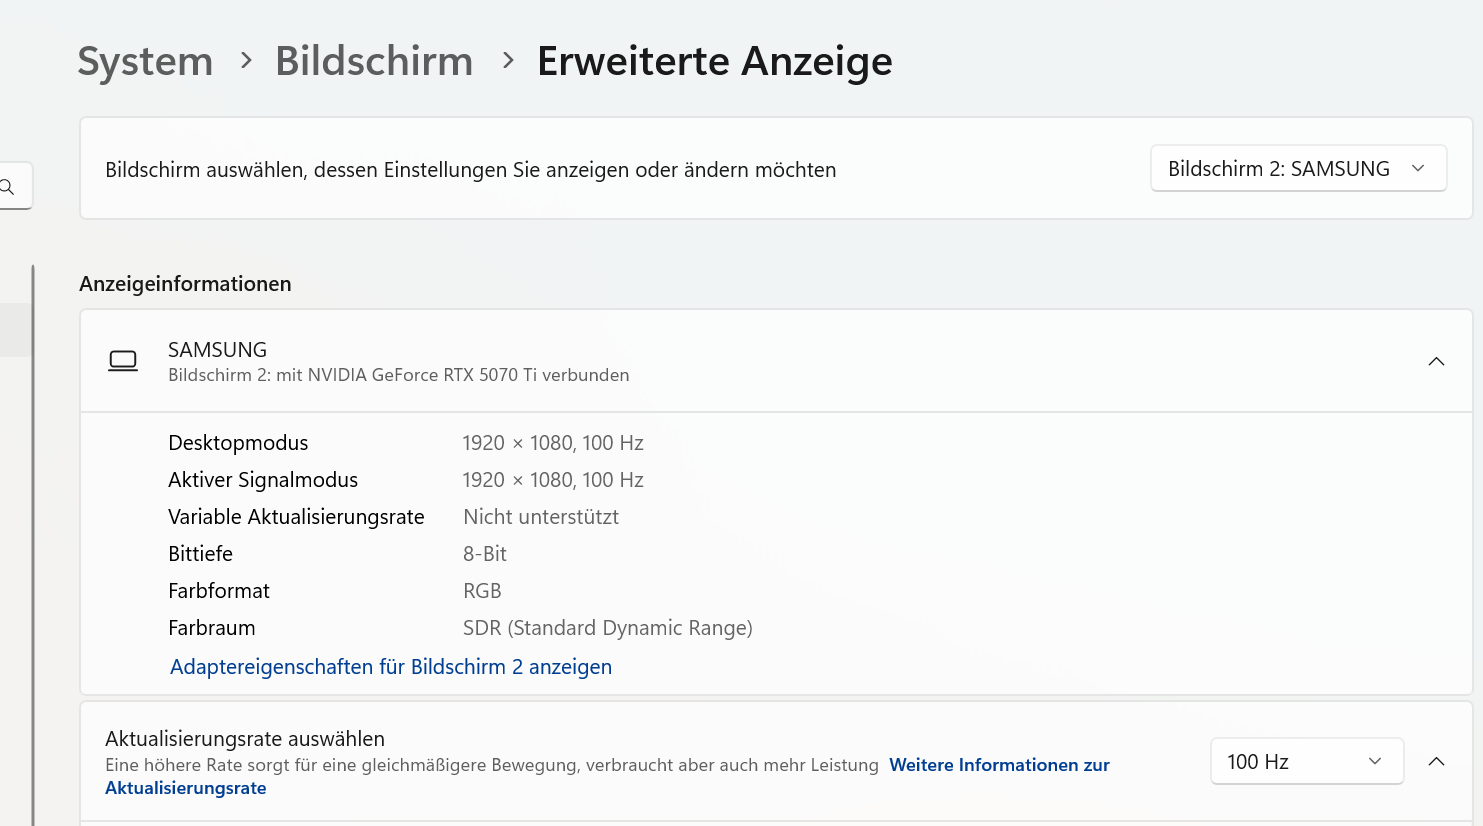The width and height of the screenshot is (1483, 826).
Task: Click the Farbraum SDR entry
Action: click(x=607, y=627)
